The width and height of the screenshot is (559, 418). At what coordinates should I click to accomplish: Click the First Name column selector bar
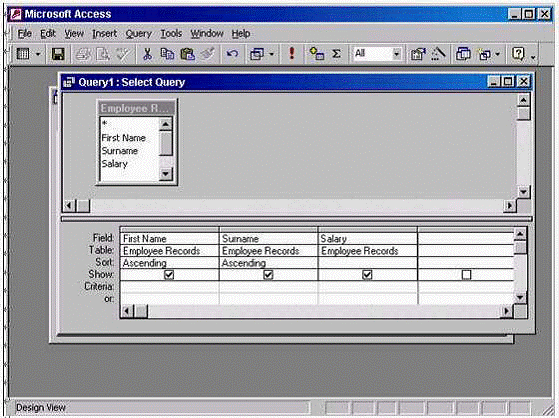tap(169, 229)
